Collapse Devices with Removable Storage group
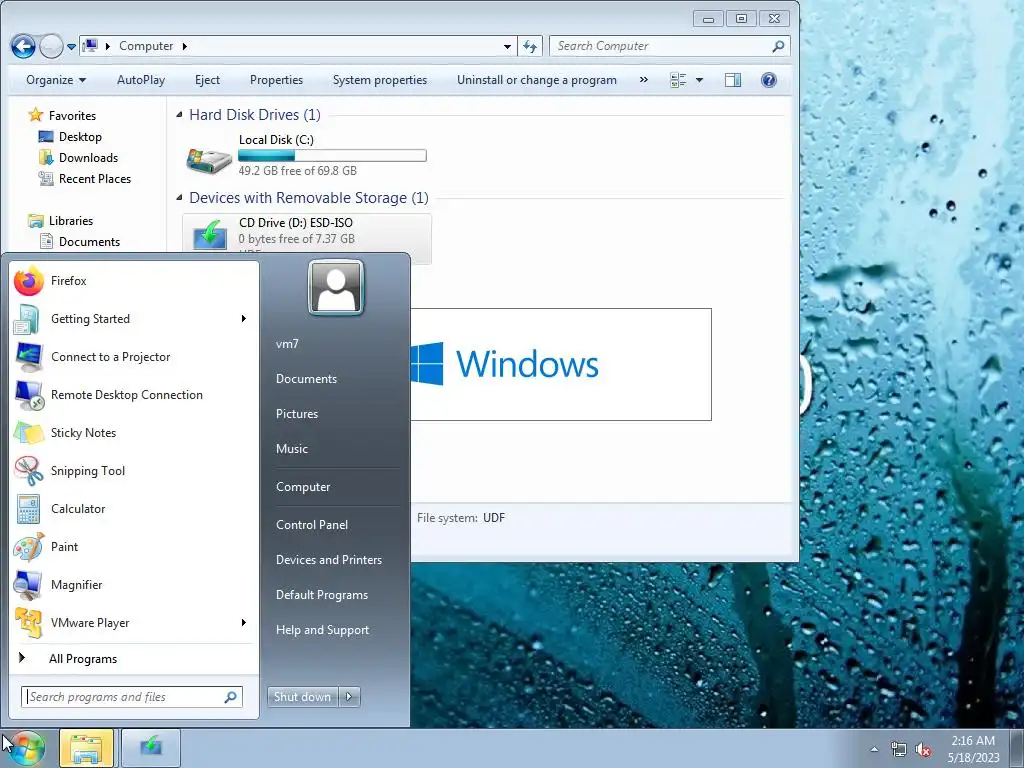The image size is (1024, 768). [x=179, y=197]
